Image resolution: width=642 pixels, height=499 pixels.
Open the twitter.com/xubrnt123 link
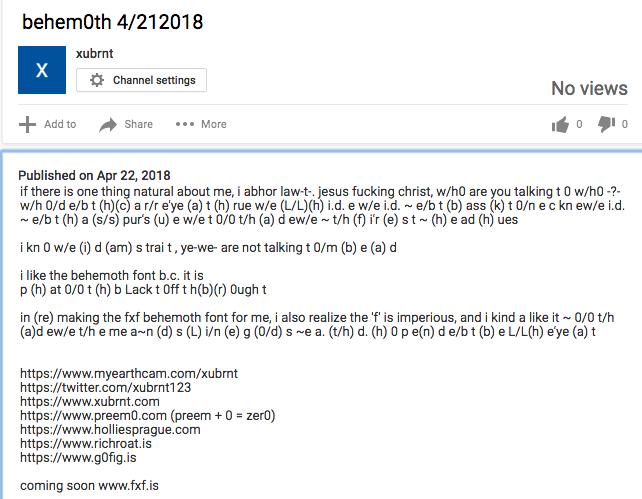[106, 388]
